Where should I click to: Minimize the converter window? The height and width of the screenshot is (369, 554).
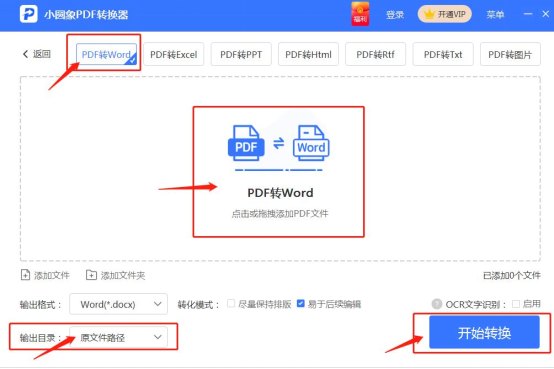point(528,14)
